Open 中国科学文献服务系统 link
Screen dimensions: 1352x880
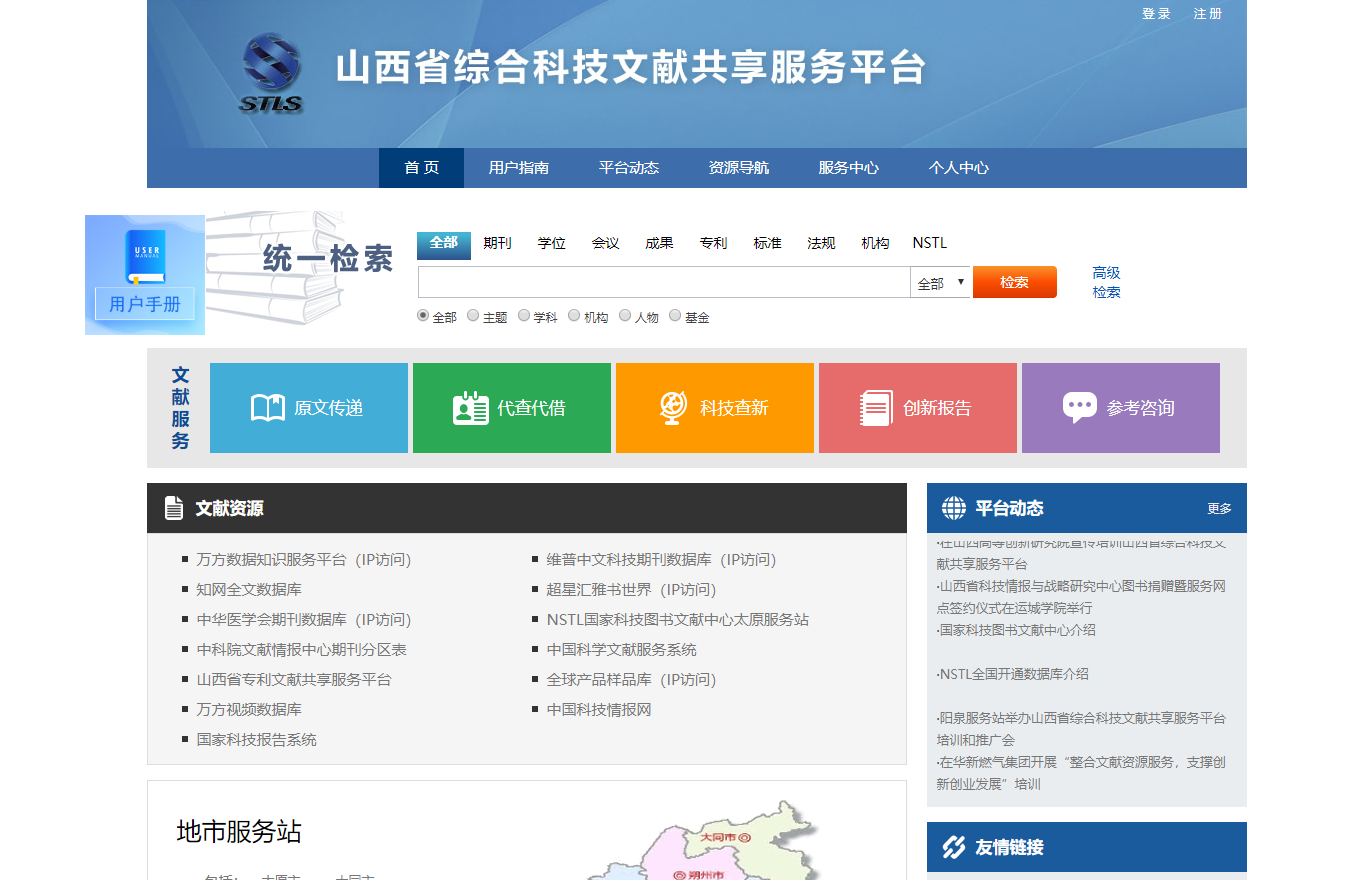coord(622,650)
